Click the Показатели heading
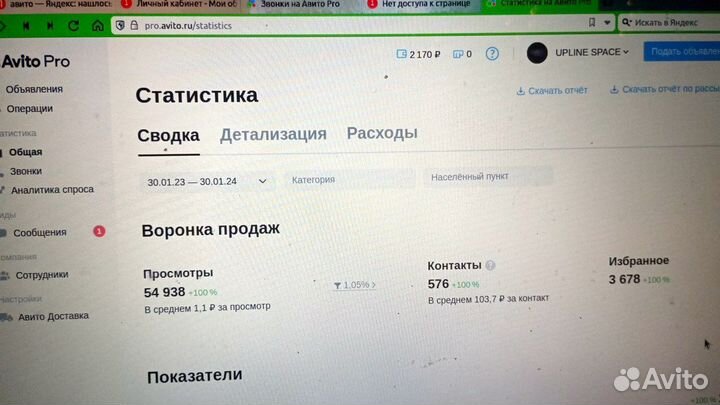Viewport: 720px width, 405px height. pyautogui.click(x=195, y=376)
